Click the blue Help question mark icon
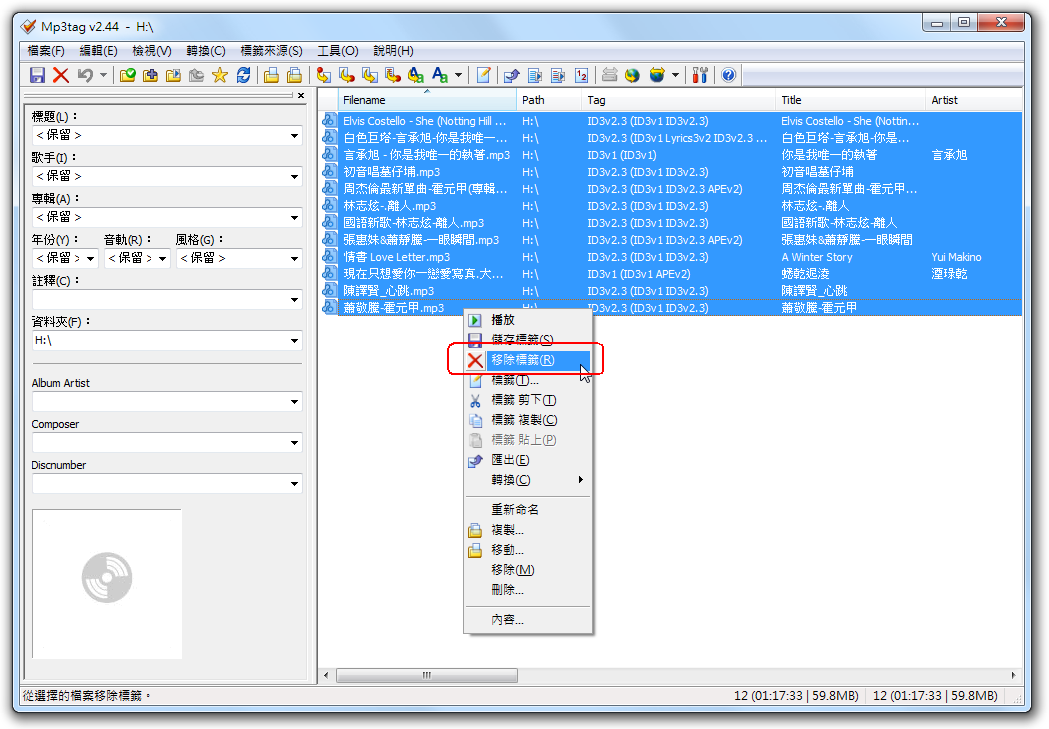Screen dimensions: 1049x729 click(729, 75)
